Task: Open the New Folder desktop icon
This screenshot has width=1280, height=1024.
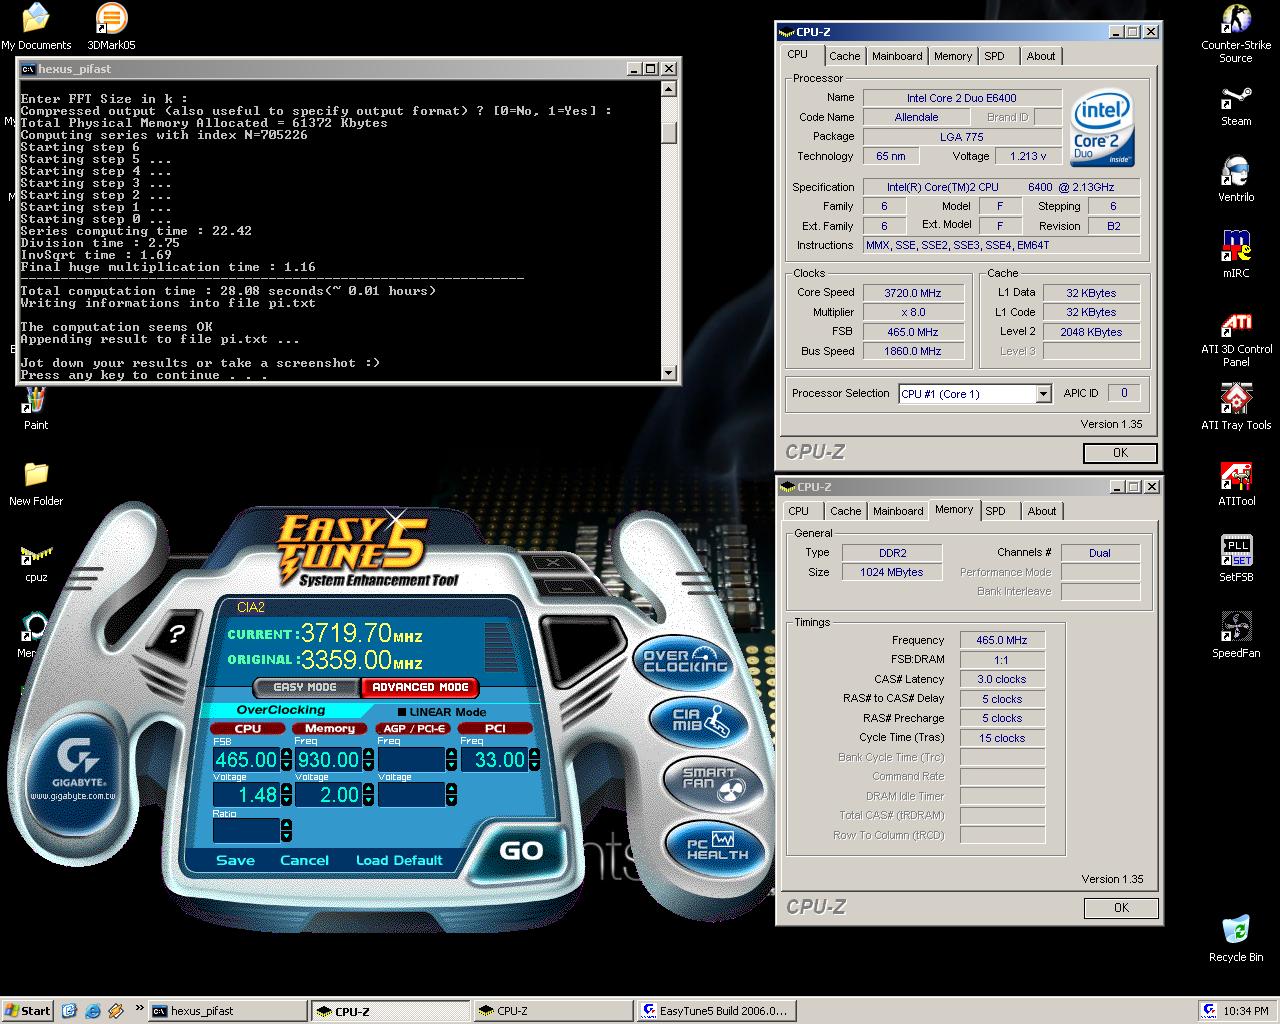Action: 36,483
